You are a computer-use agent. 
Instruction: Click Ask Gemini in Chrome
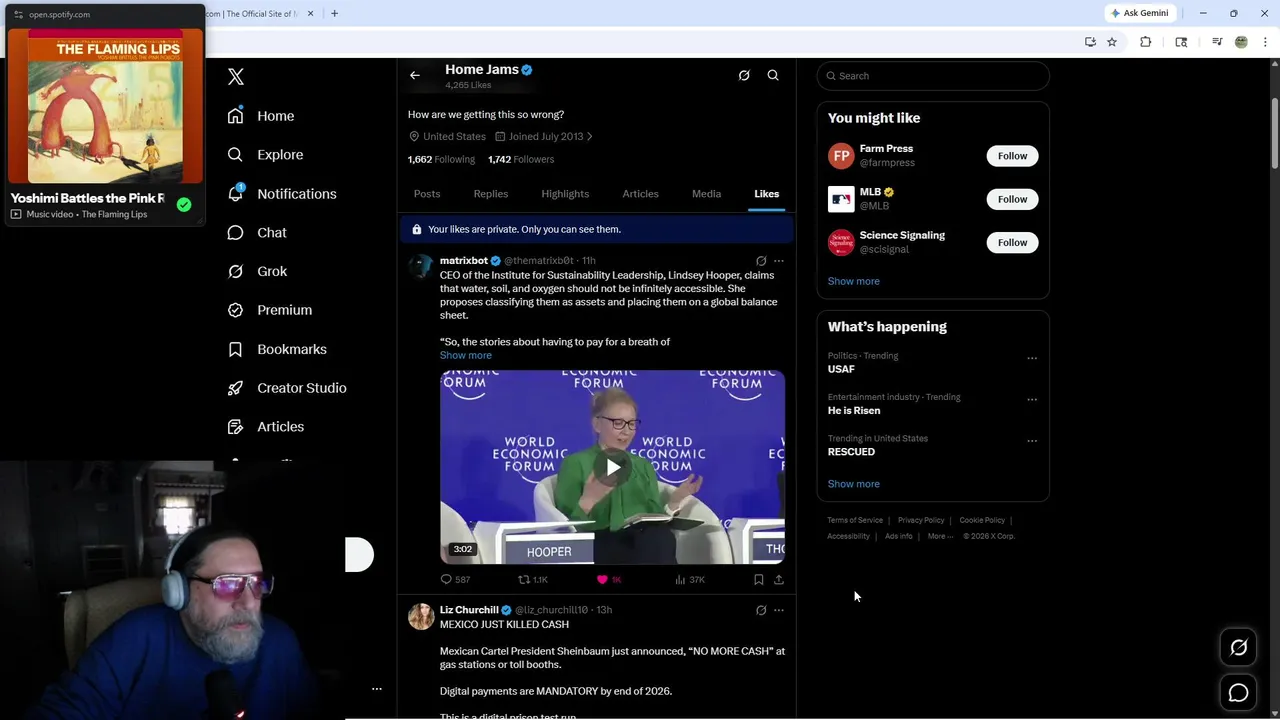pyautogui.click(x=1140, y=13)
